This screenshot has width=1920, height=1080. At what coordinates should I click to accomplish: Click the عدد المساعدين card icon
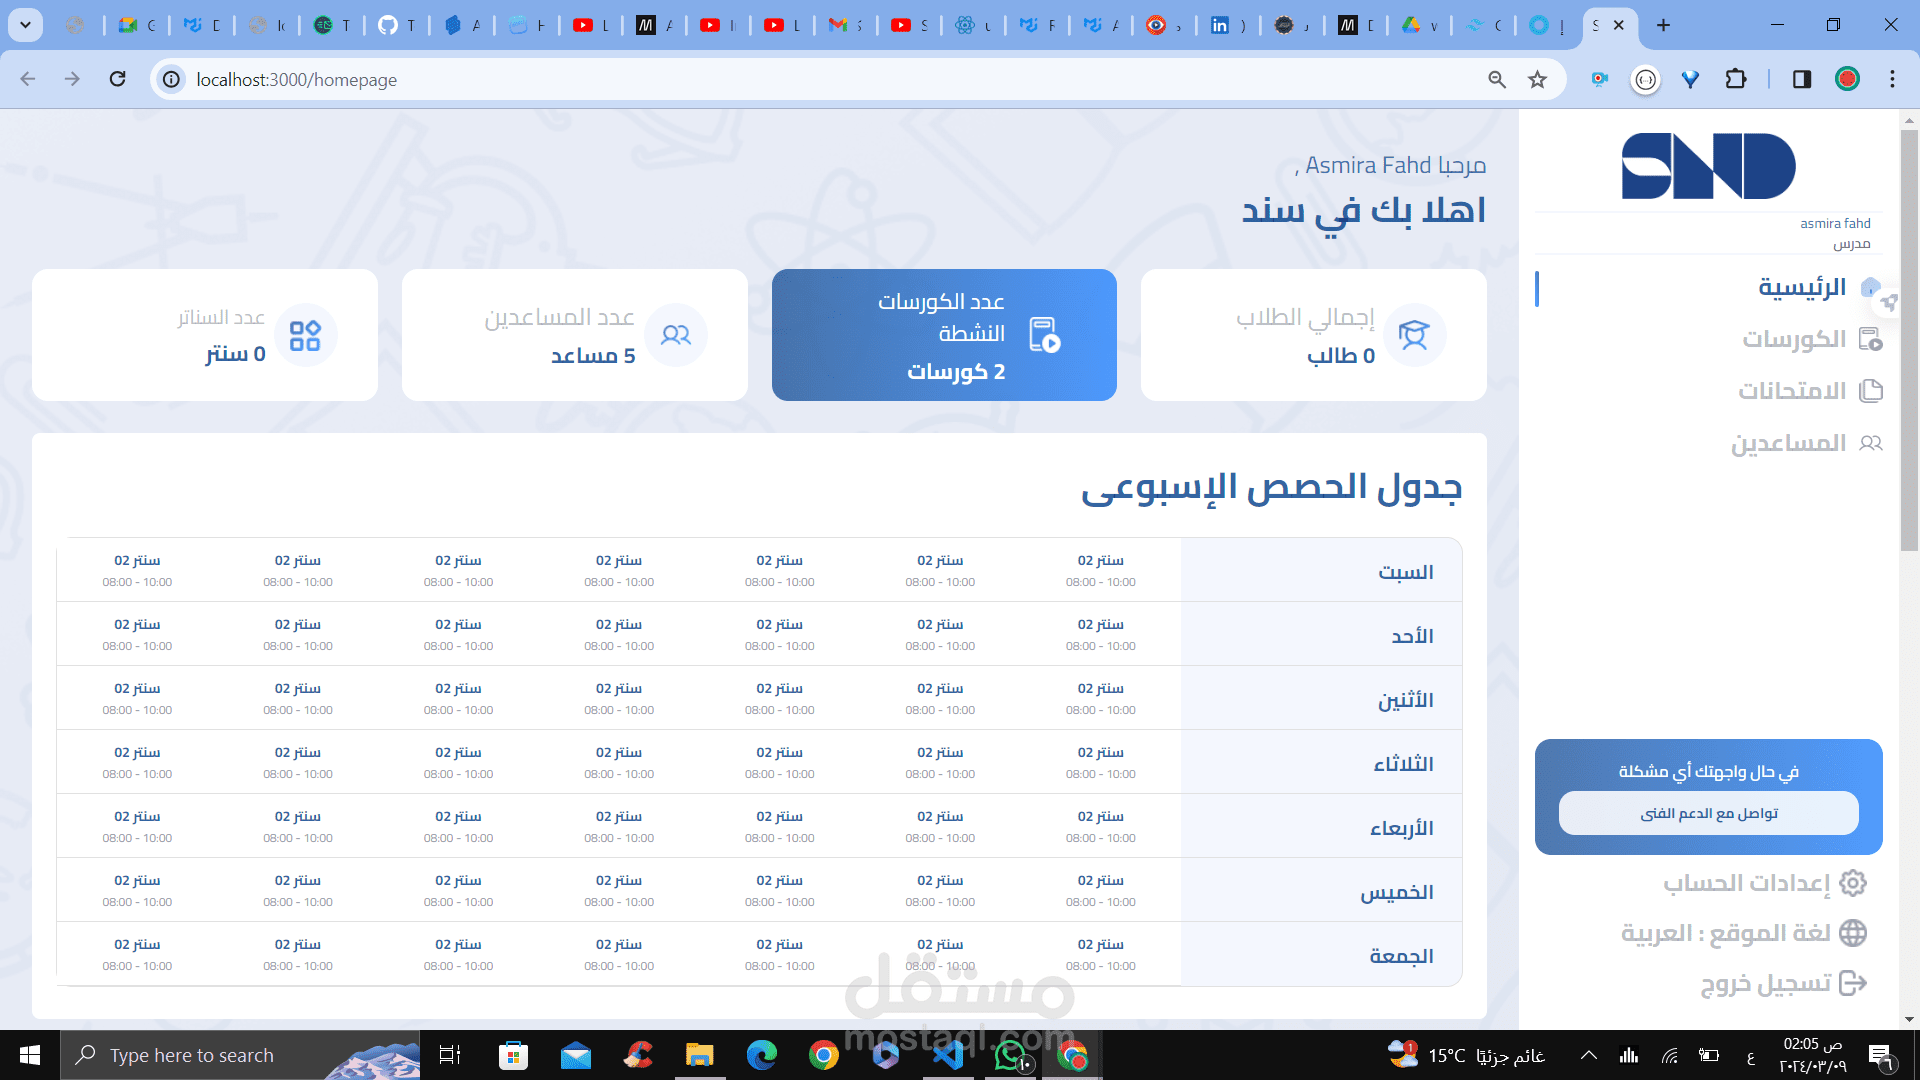tap(677, 335)
